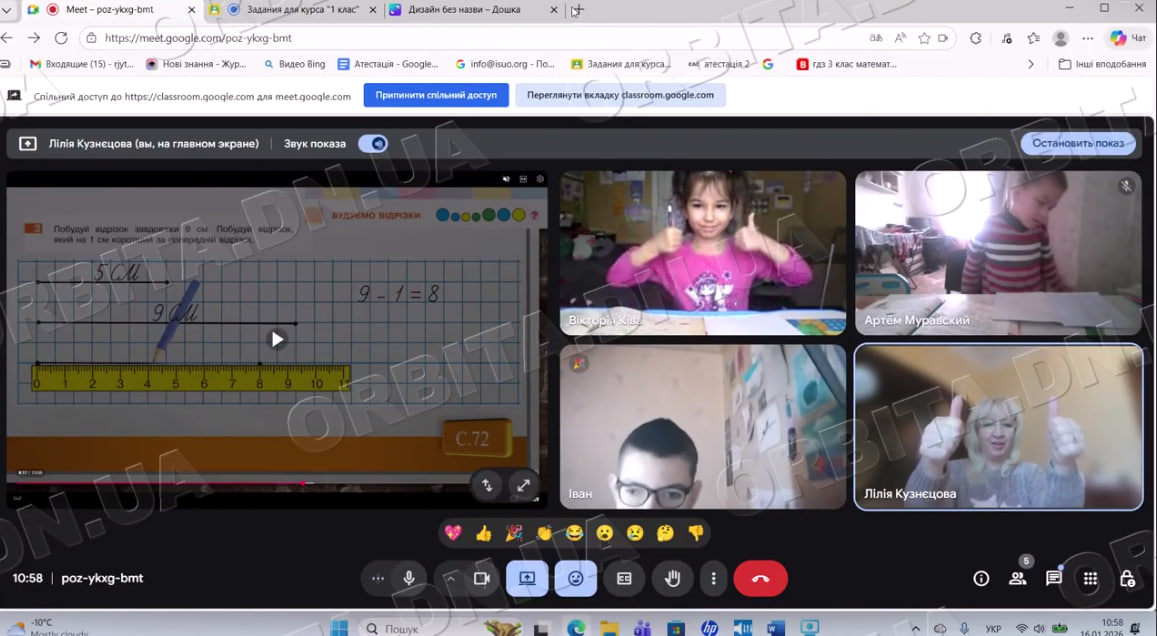Hang up with the red leave-call button

[x=760, y=578]
